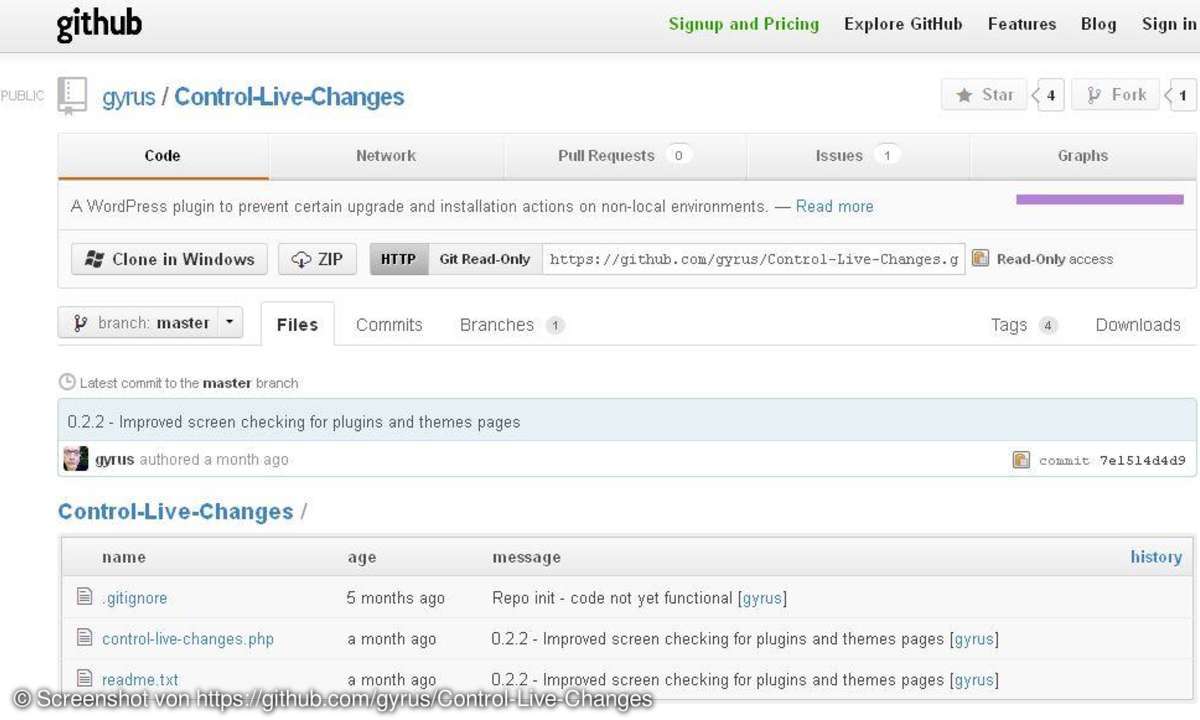The height and width of the screenshot is (720, 1200).
Task: Open the Downloads subtab
Action: 1138,325
